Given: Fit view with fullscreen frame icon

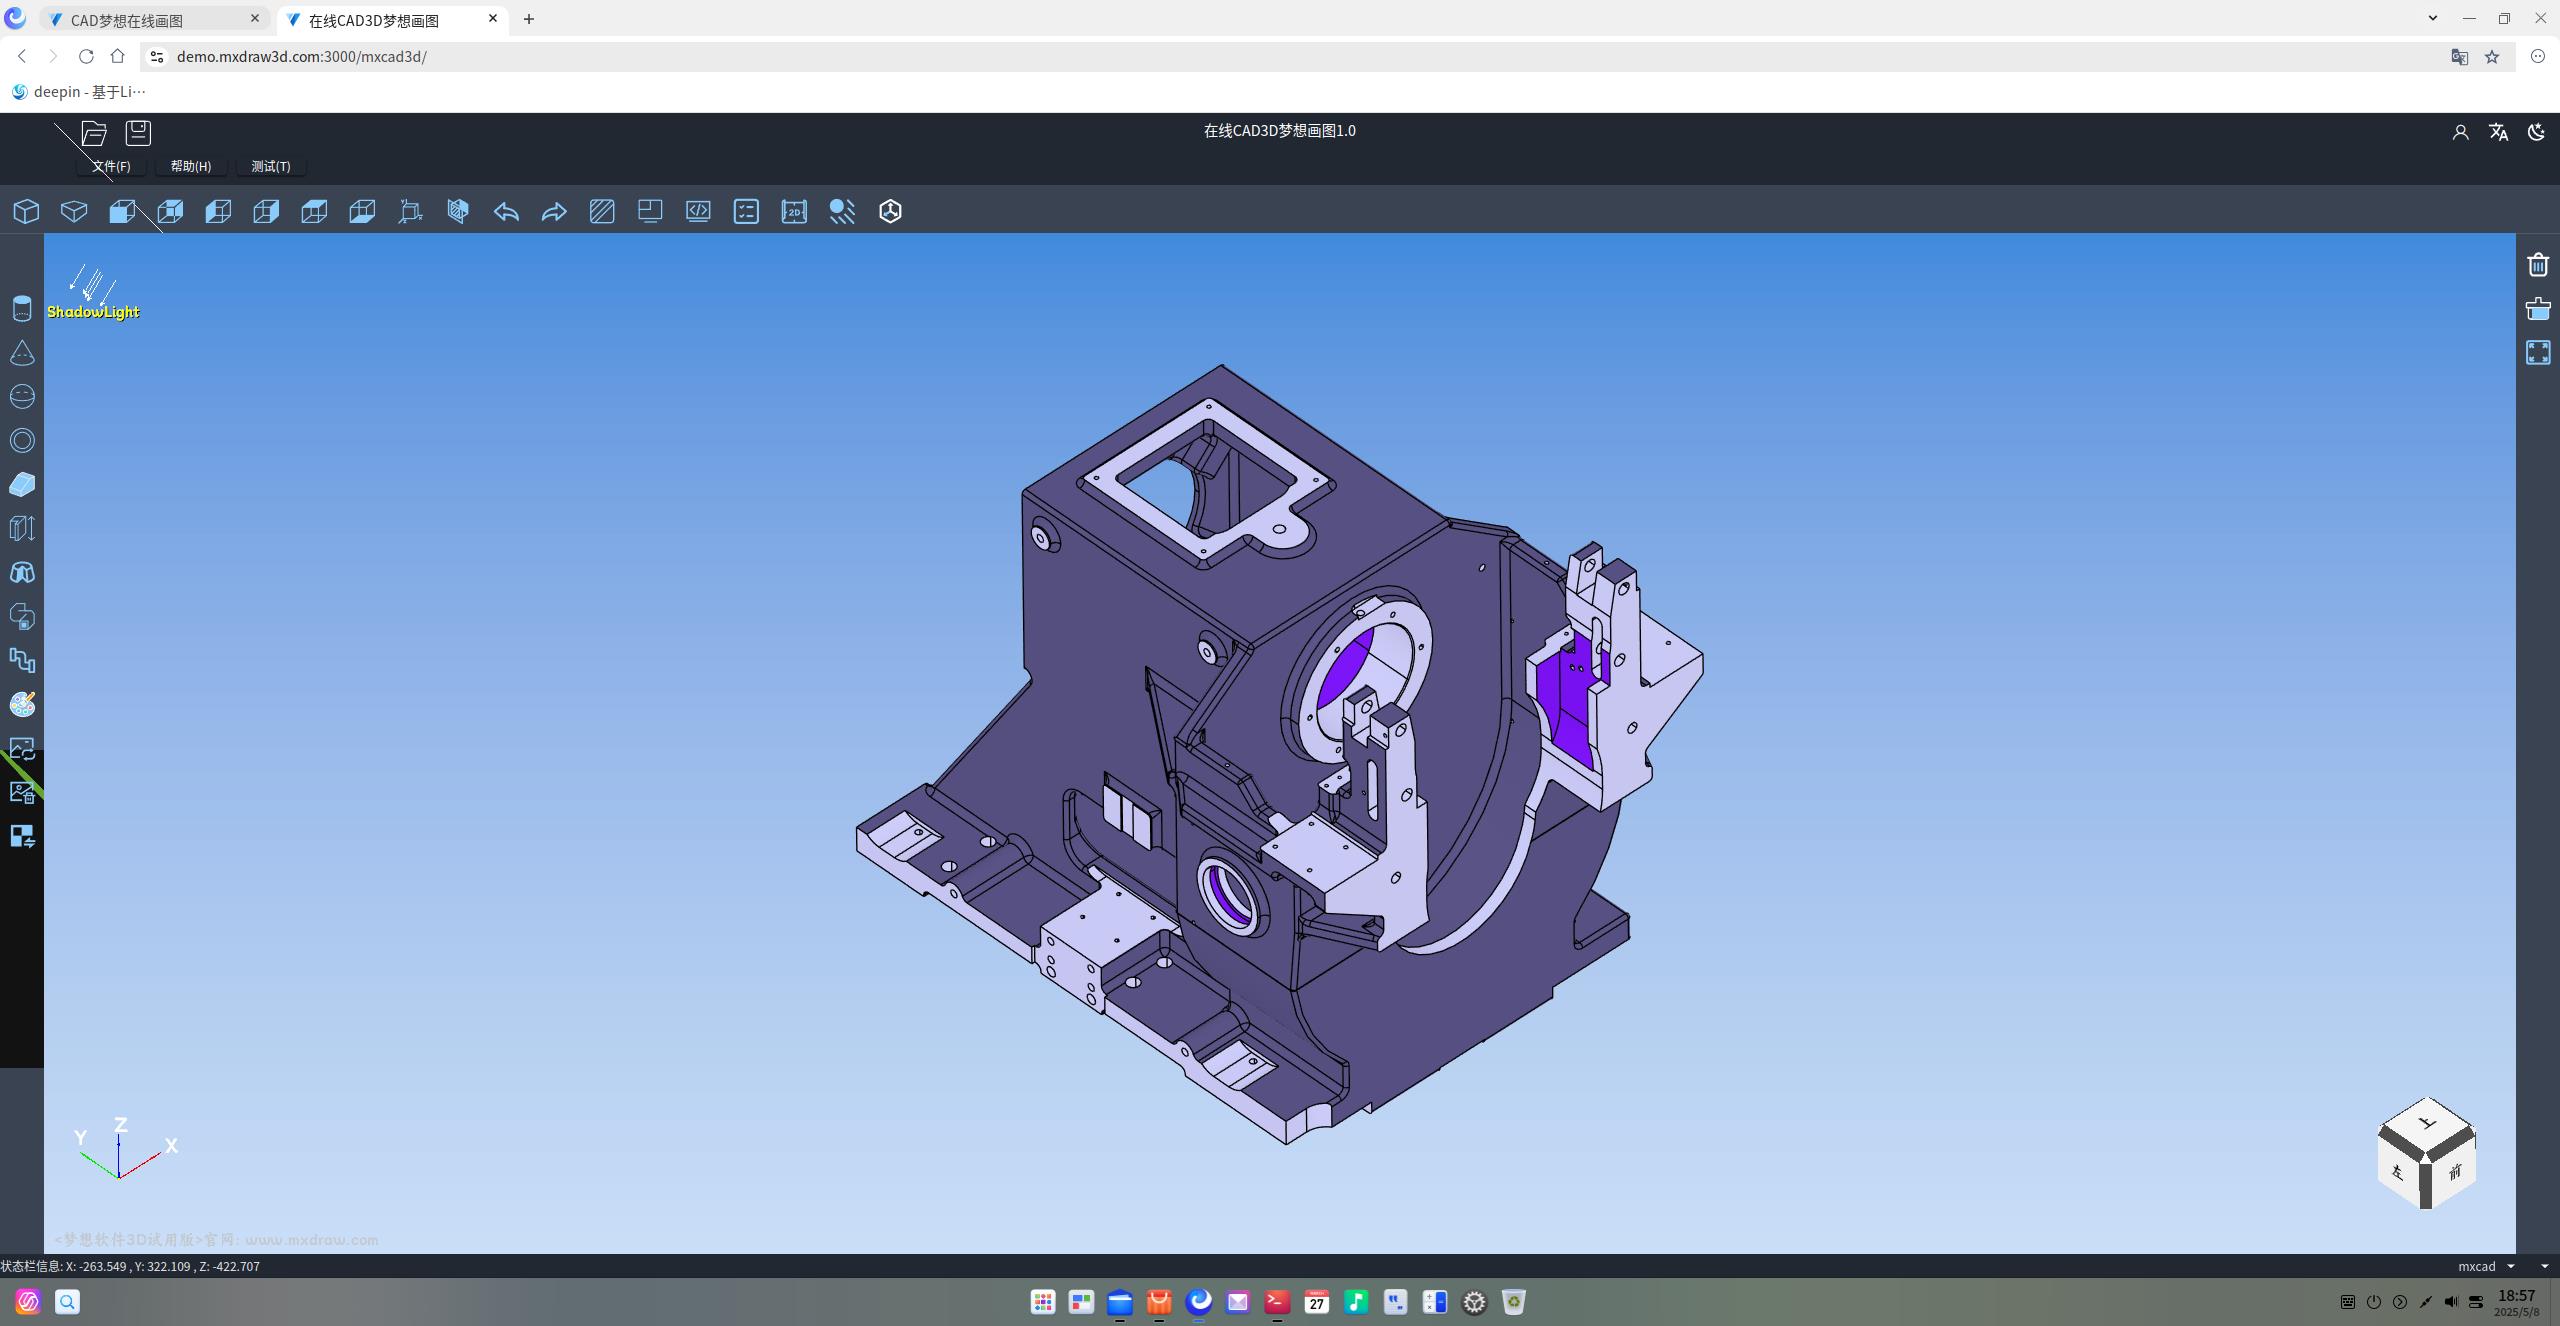Looking at the screenshot, I should [2538, 353].
